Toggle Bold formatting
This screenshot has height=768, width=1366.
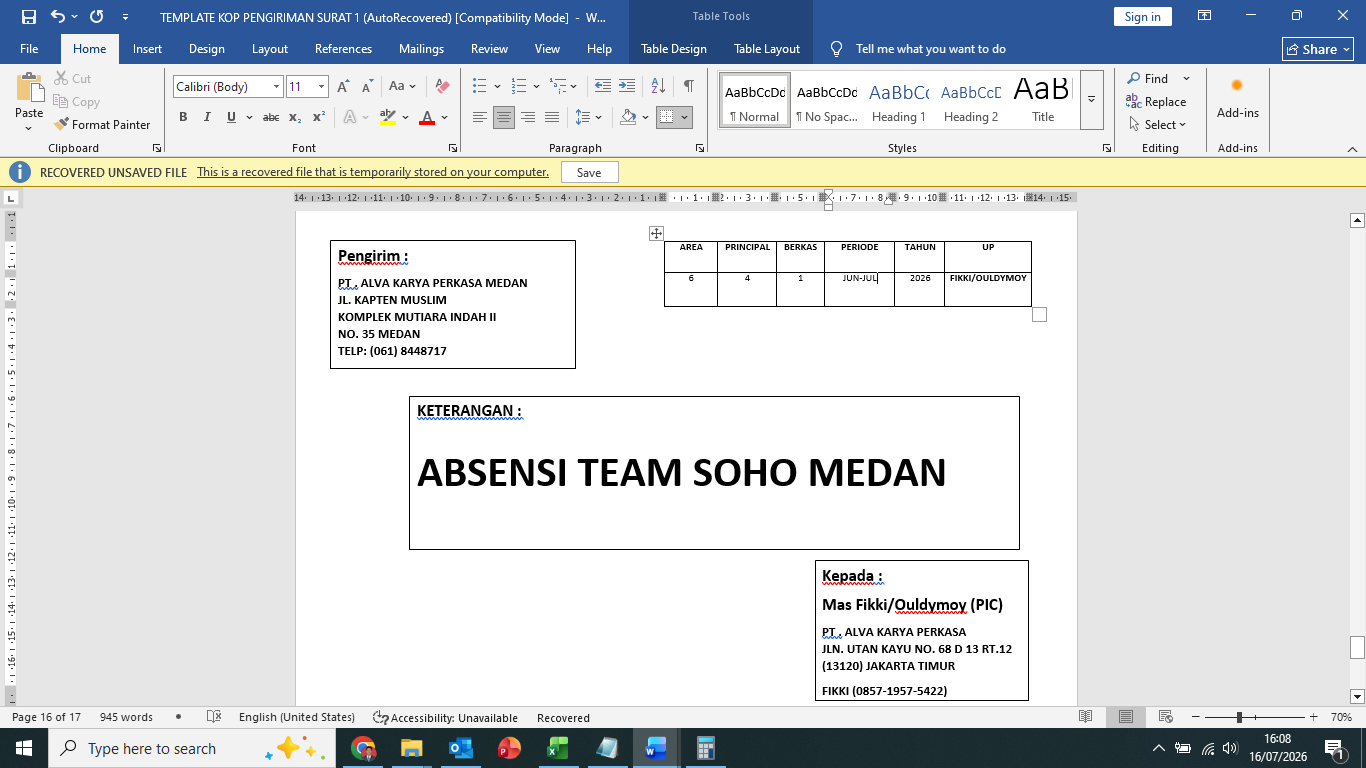[x=183, y=117]
